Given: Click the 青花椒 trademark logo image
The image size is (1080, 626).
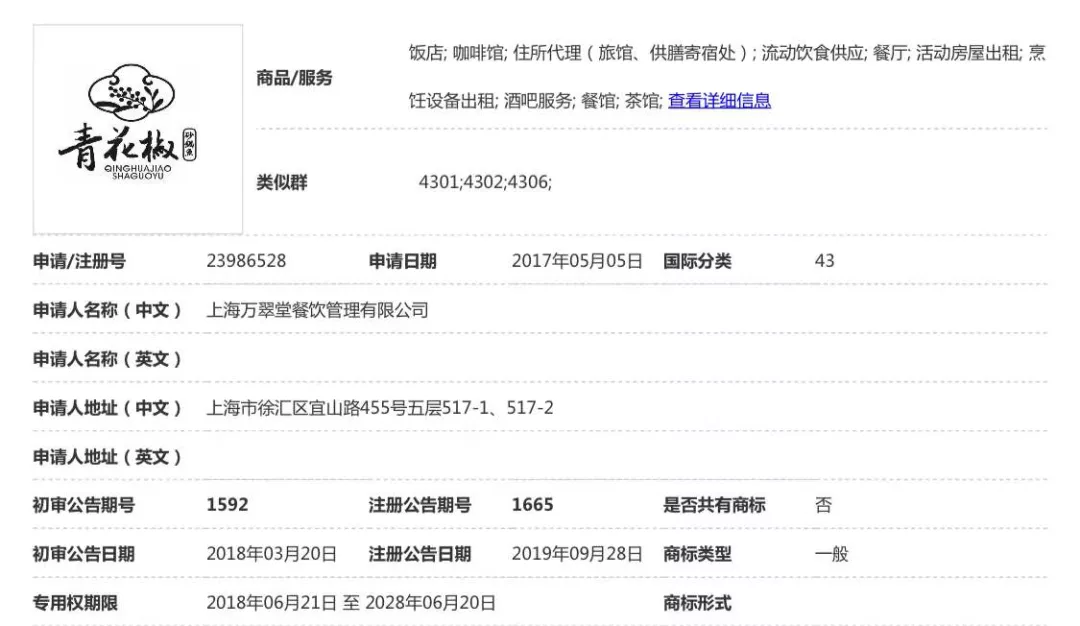Looking at the screenshot, I should (x=138, y=129).
